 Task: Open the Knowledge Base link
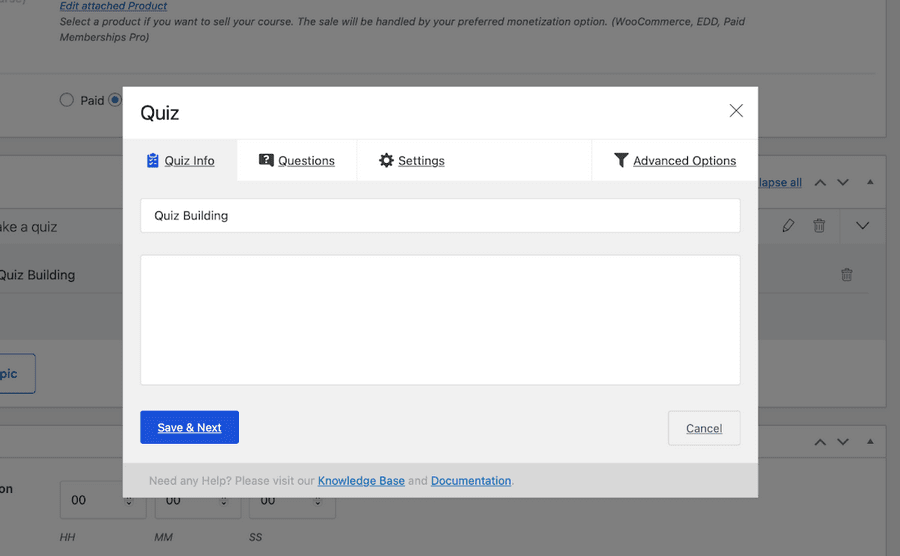pyautogui.click(x=361, y=481)
